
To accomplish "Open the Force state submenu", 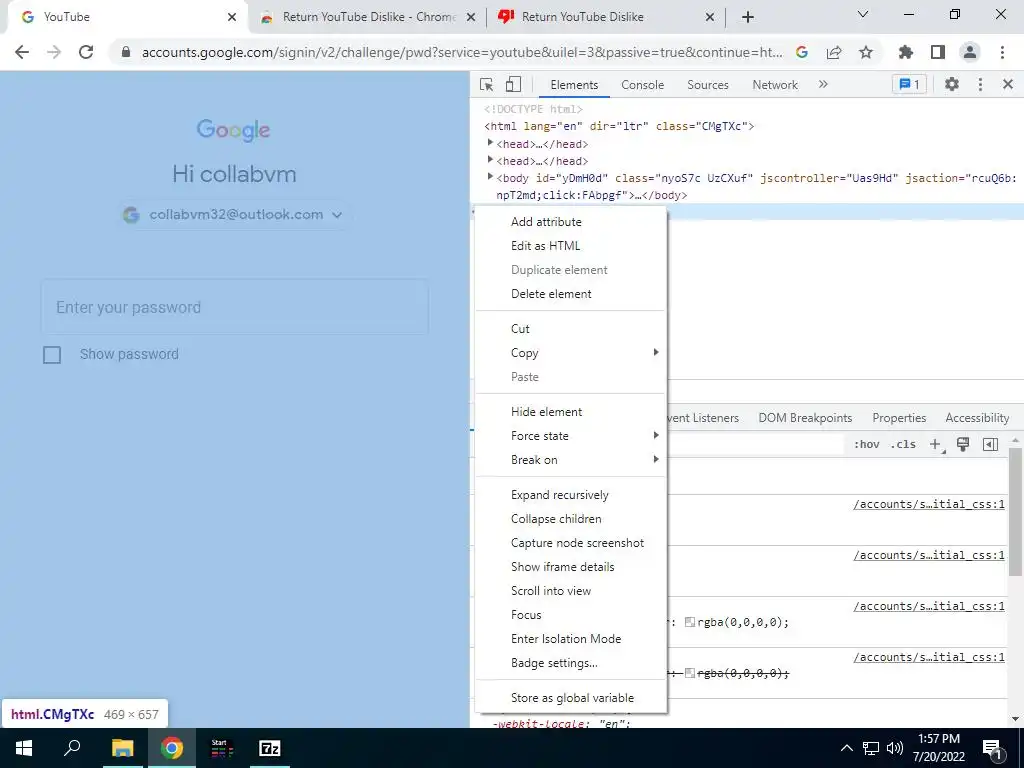I will click(571, 436).
